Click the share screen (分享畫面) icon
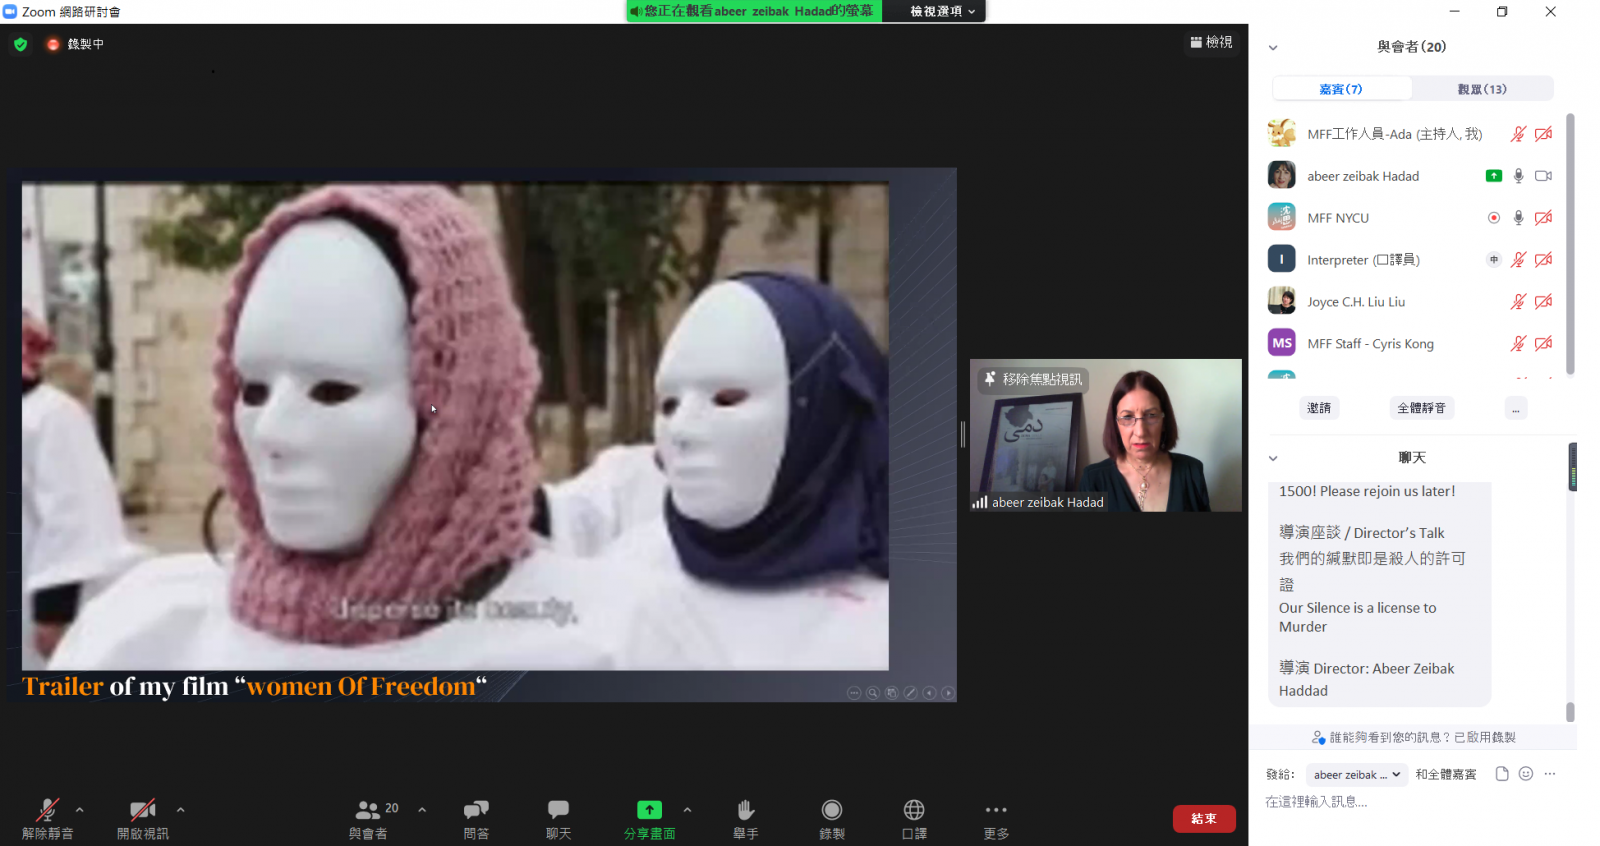Viewport: 1600px width, 846px height. tap(649, 810)
